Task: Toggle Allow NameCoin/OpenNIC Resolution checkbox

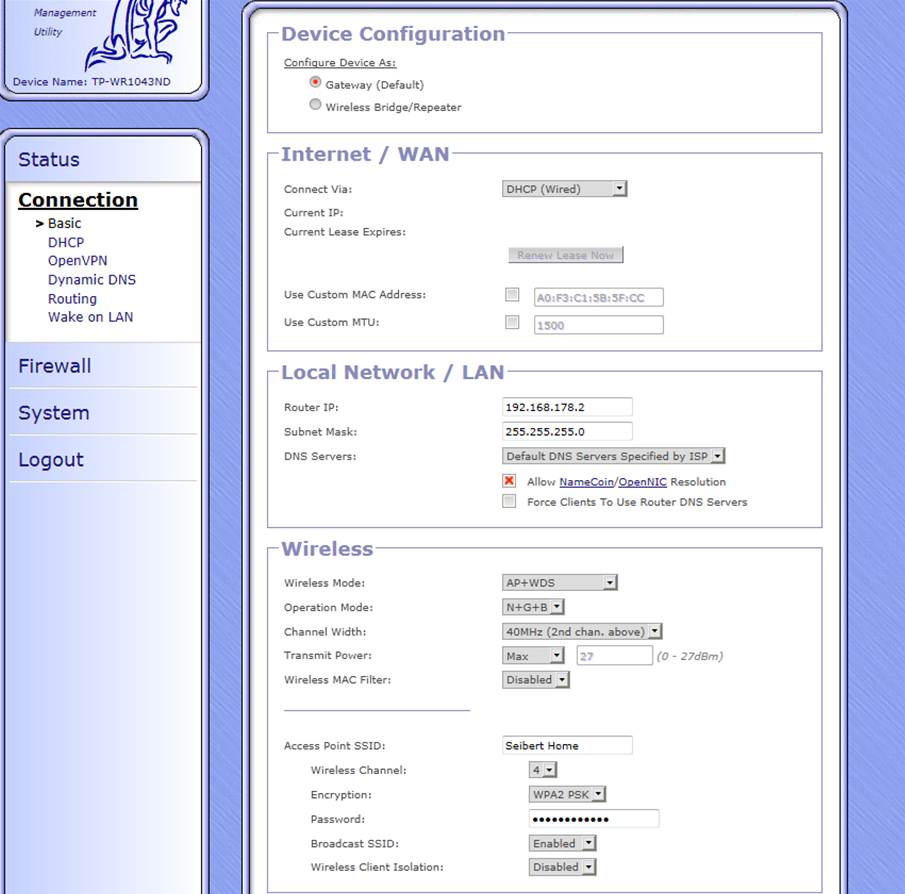Action: pyautogui.click(x=509, y=481)
